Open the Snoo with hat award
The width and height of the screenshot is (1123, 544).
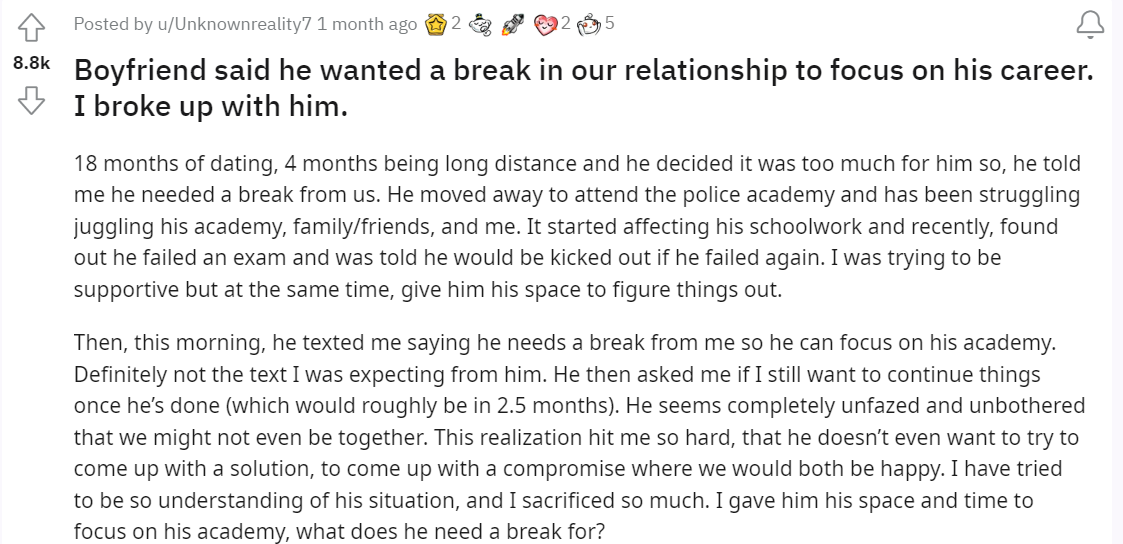479,25
